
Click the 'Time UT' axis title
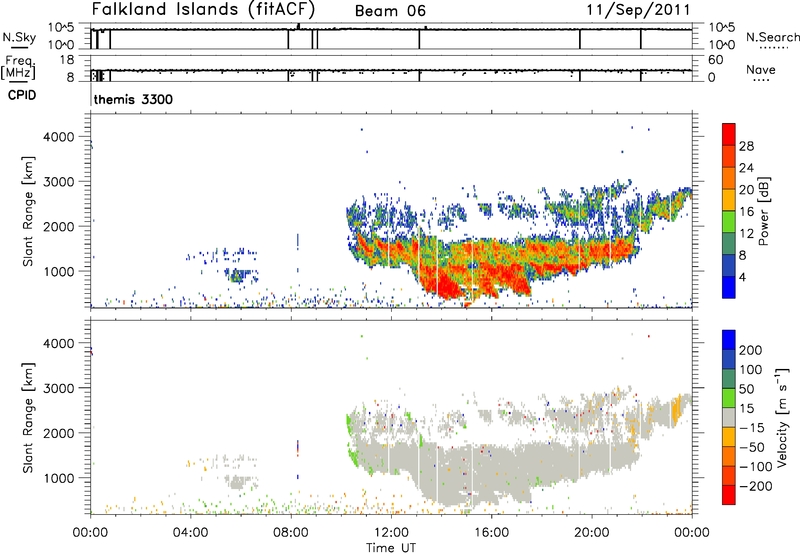[x=391, y=548]
